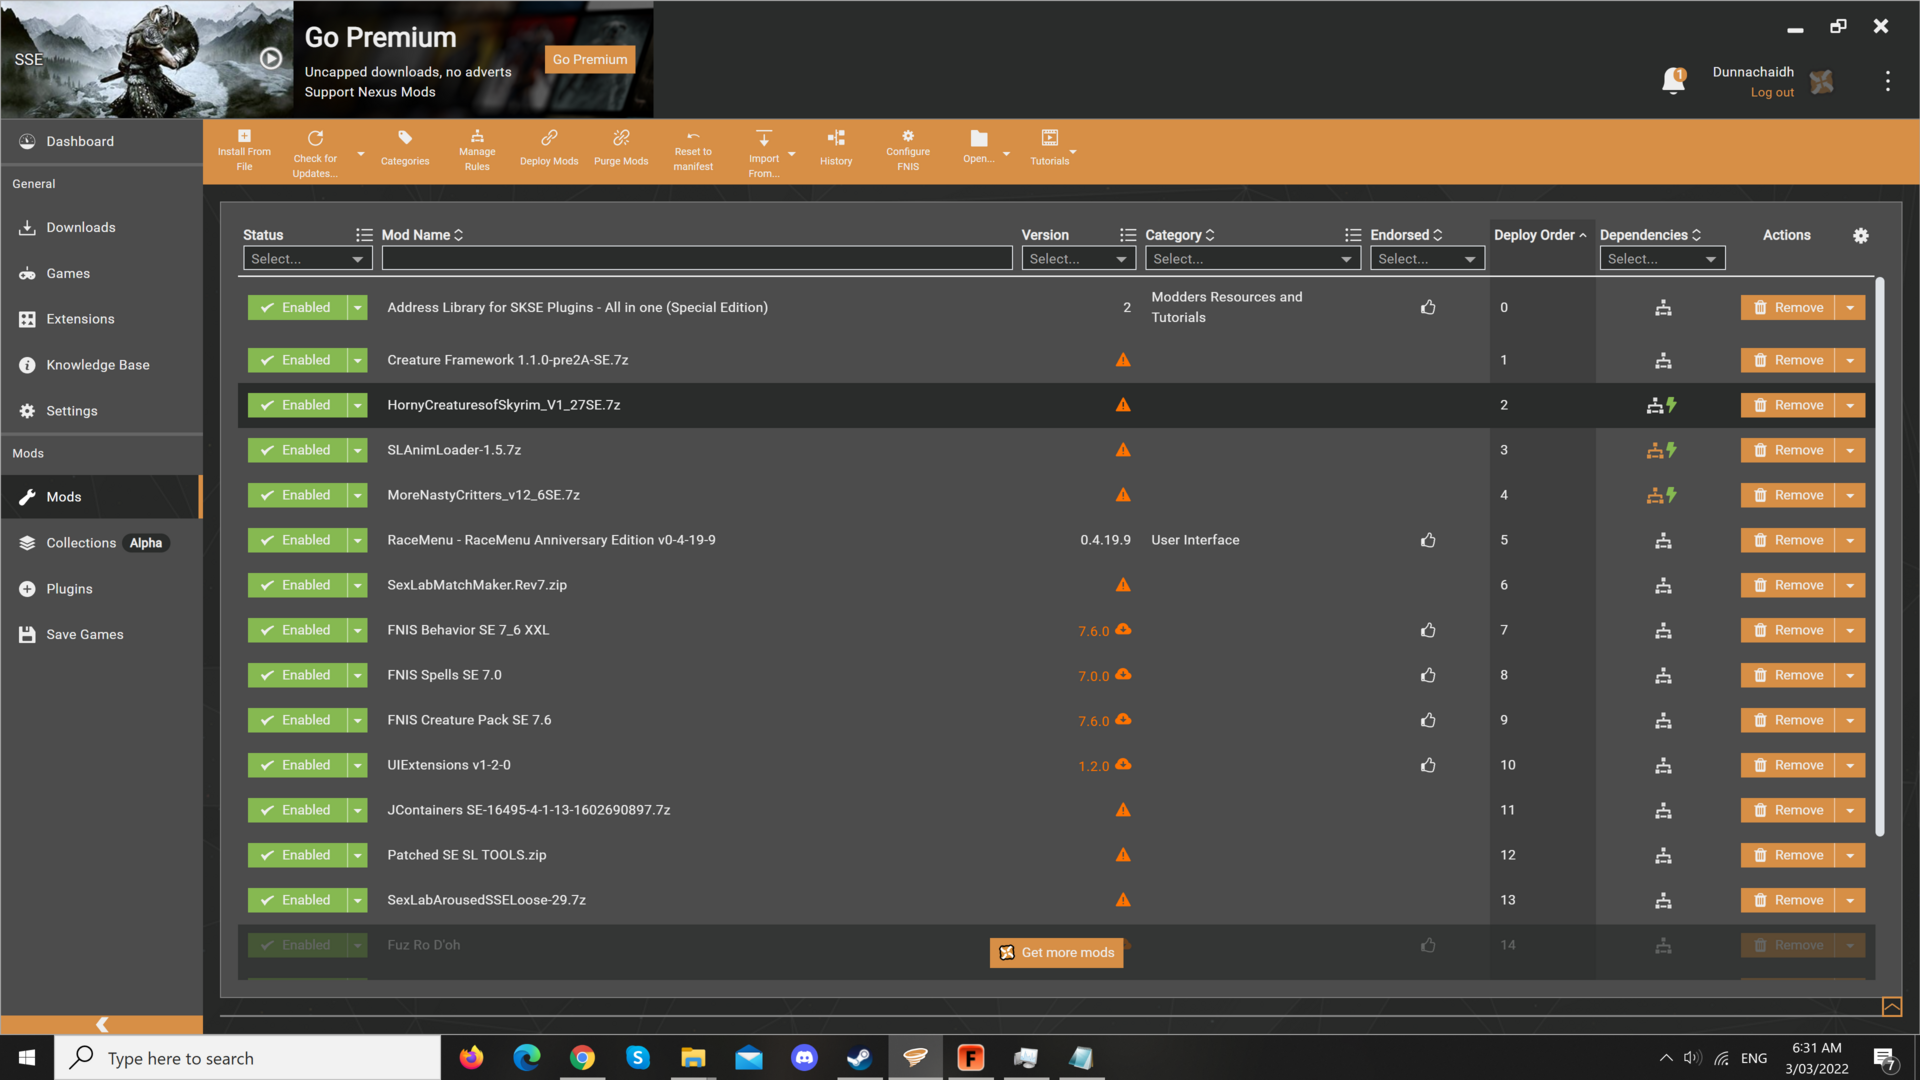Expand status dropdown arrow for SexLabMatchMaker
This screenshot has width=1920, height=1080.
click(357, 585)
